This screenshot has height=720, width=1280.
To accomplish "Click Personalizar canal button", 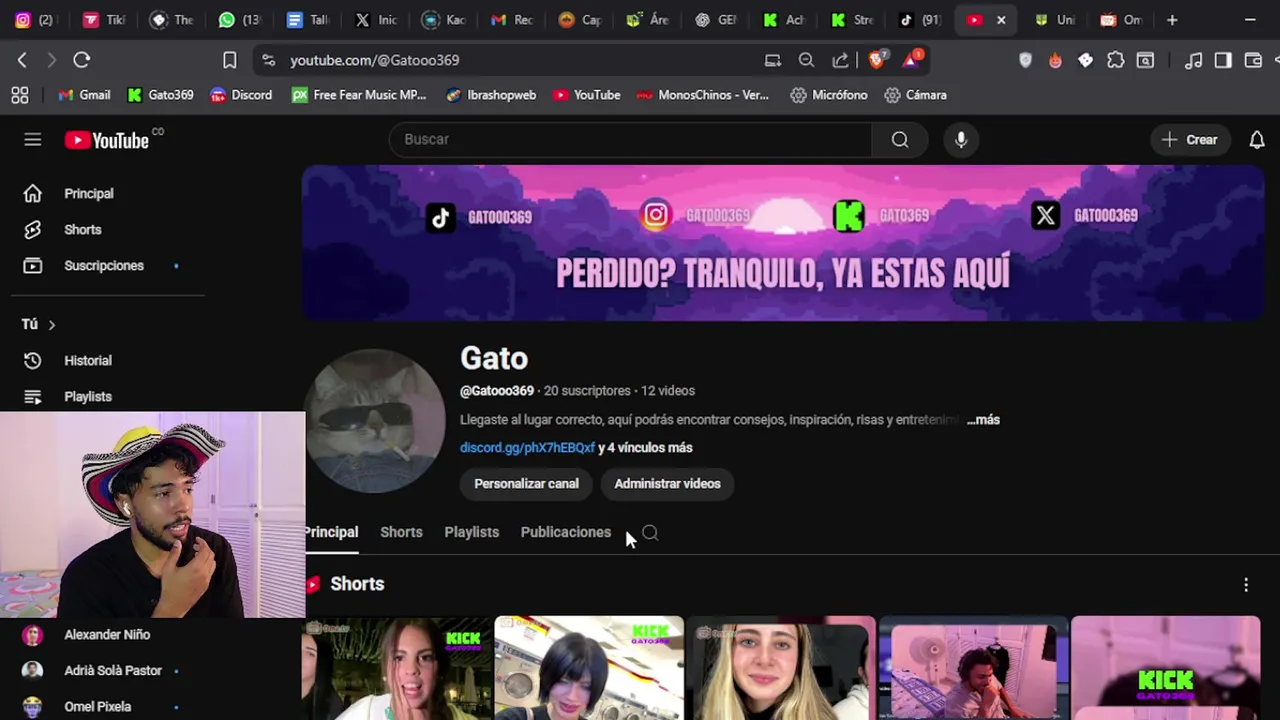I will point(526,484).
